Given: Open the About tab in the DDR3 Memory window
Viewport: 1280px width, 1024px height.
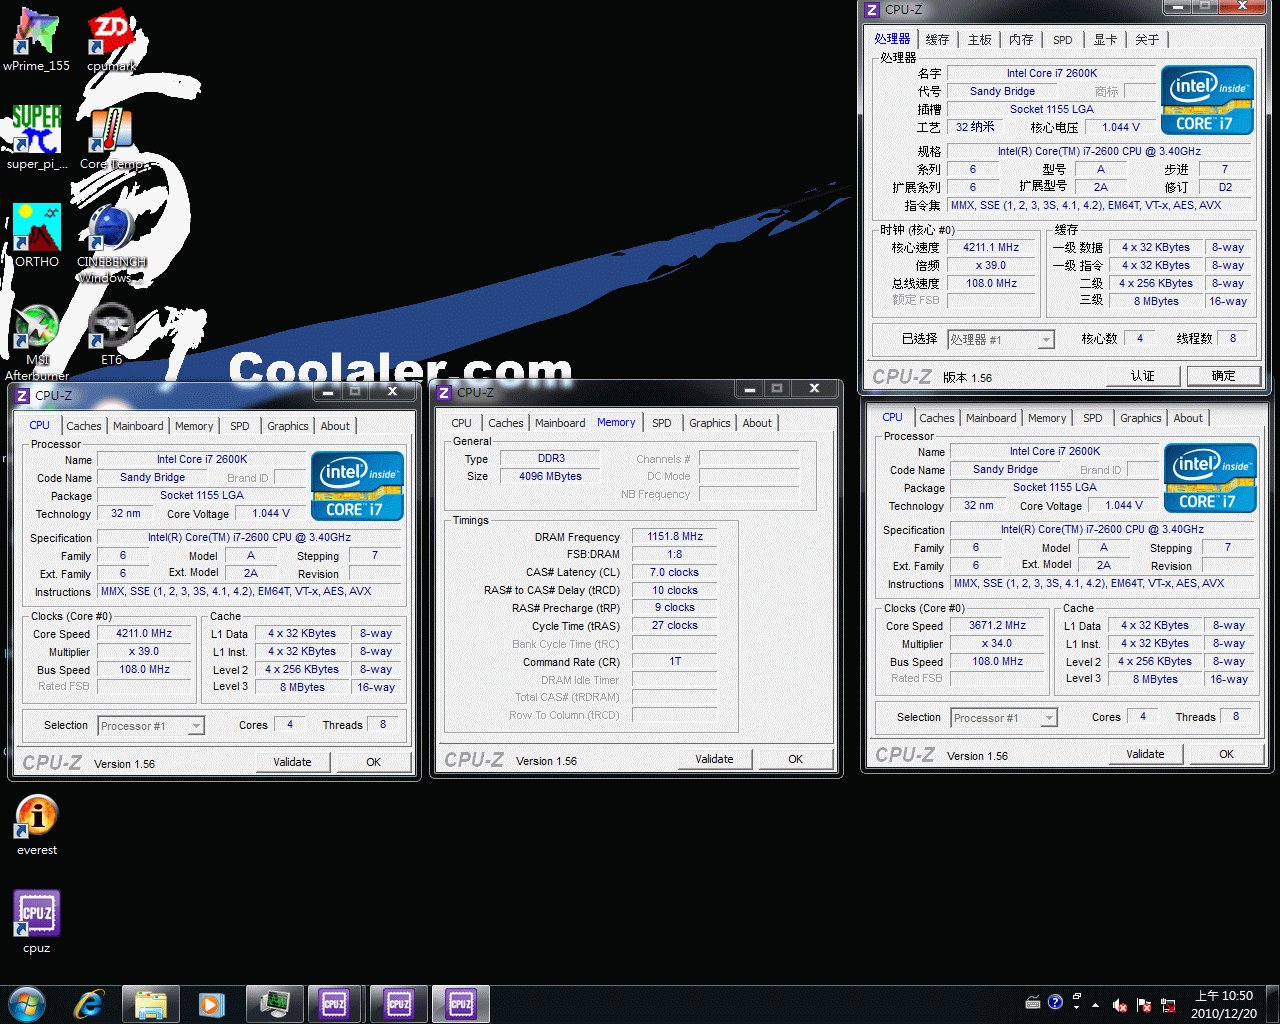Looking at the screenshot, I should [x=757, y=423].
